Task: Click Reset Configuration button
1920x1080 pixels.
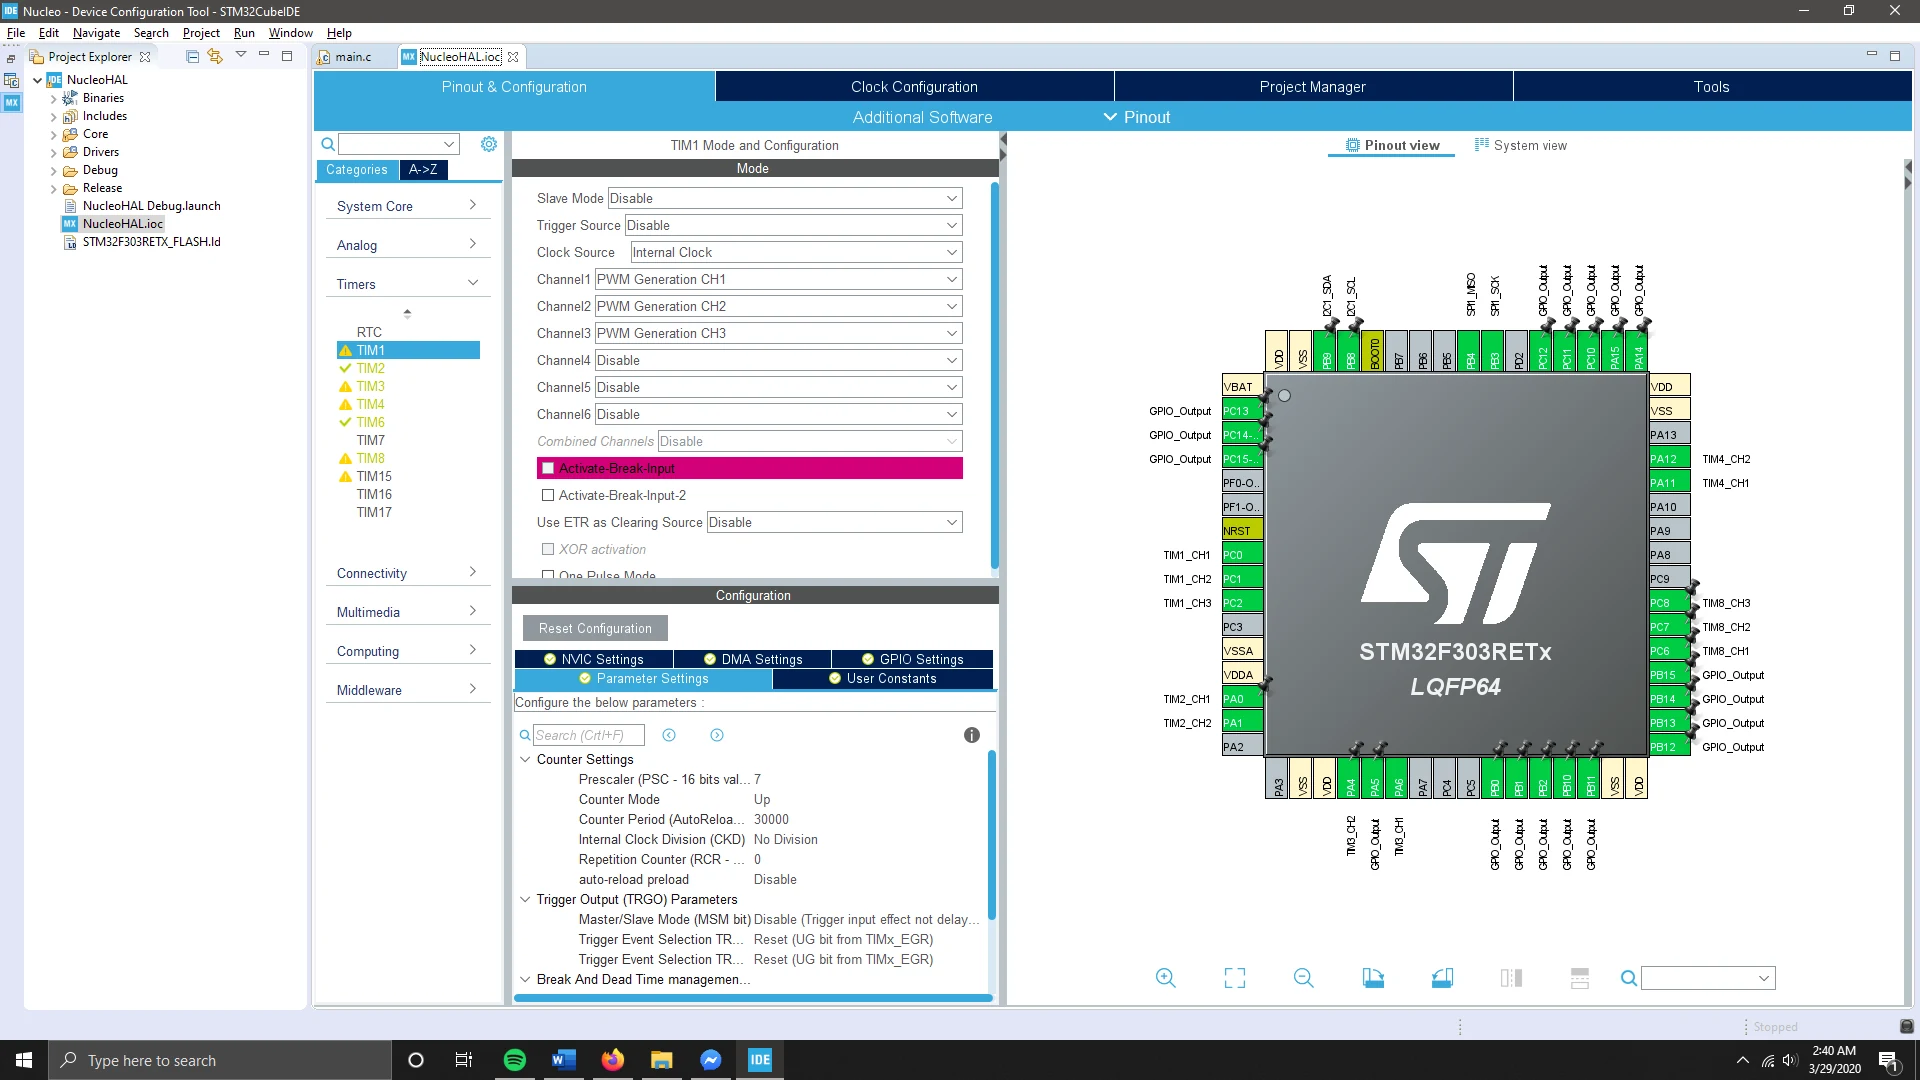Action: (x=595, y=628)
